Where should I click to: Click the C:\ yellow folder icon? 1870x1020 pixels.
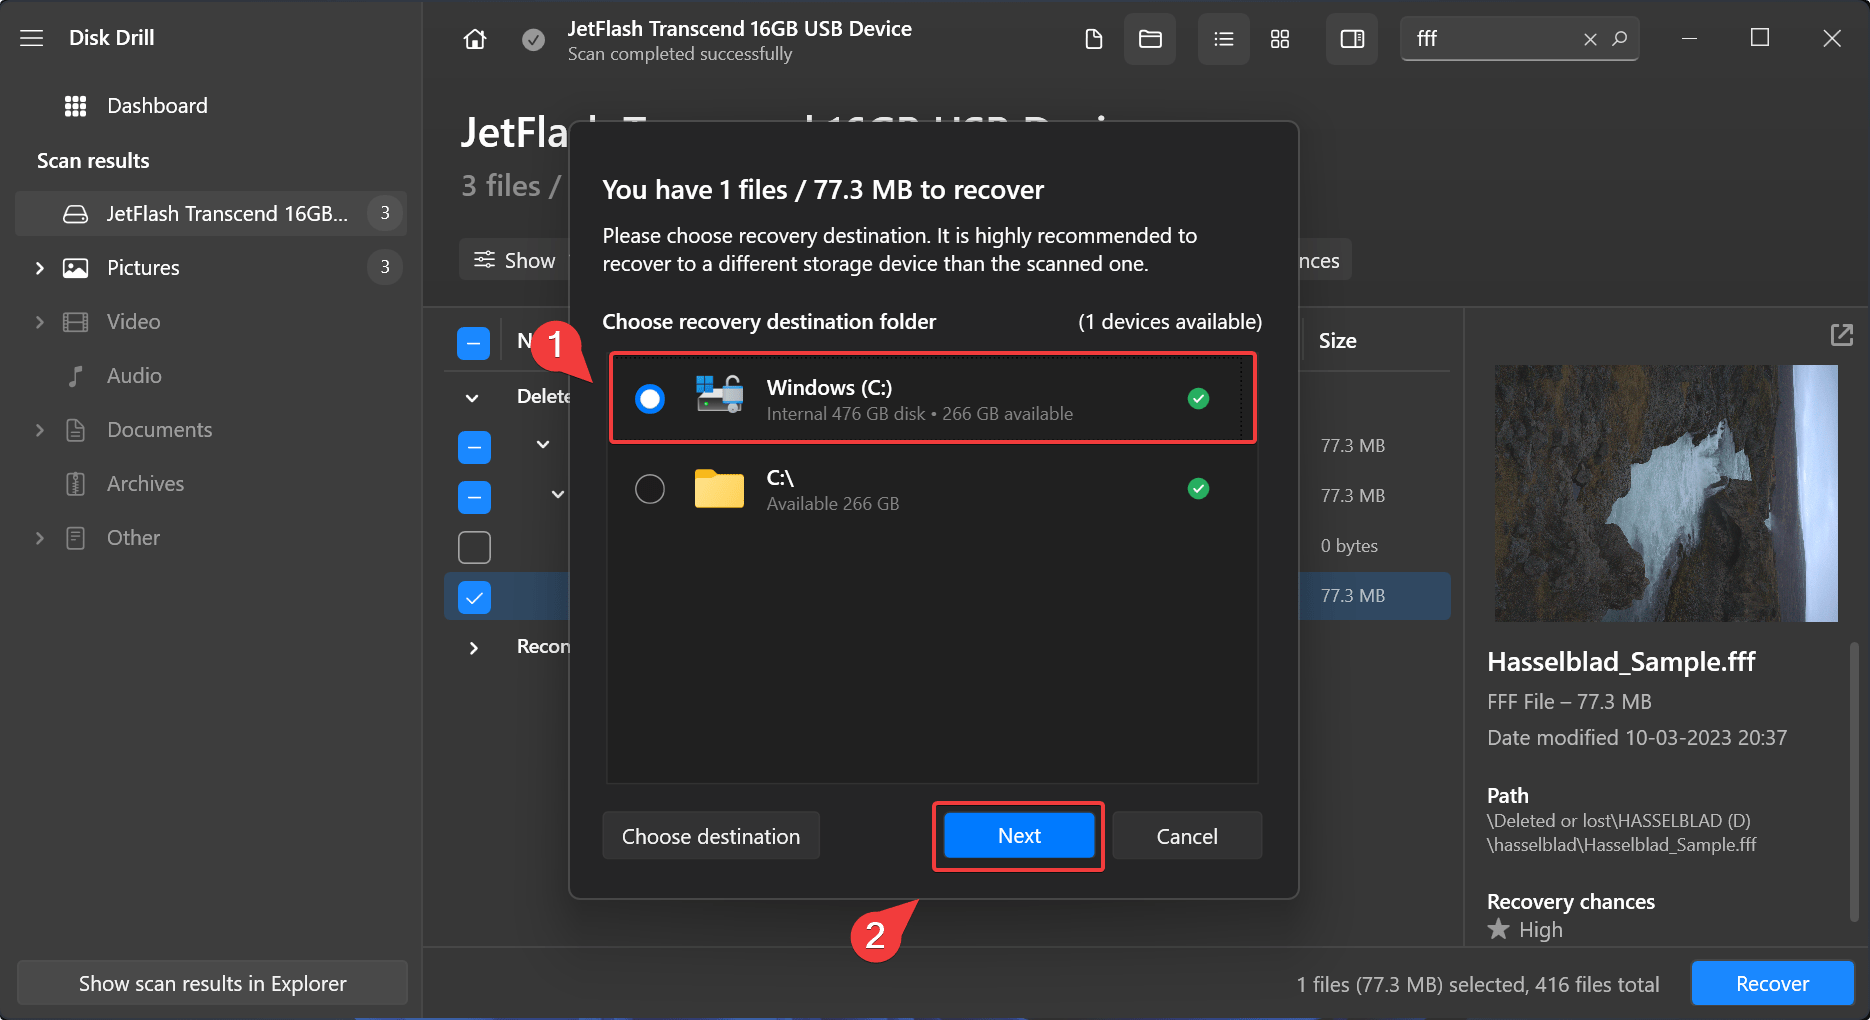pos(719,489)
